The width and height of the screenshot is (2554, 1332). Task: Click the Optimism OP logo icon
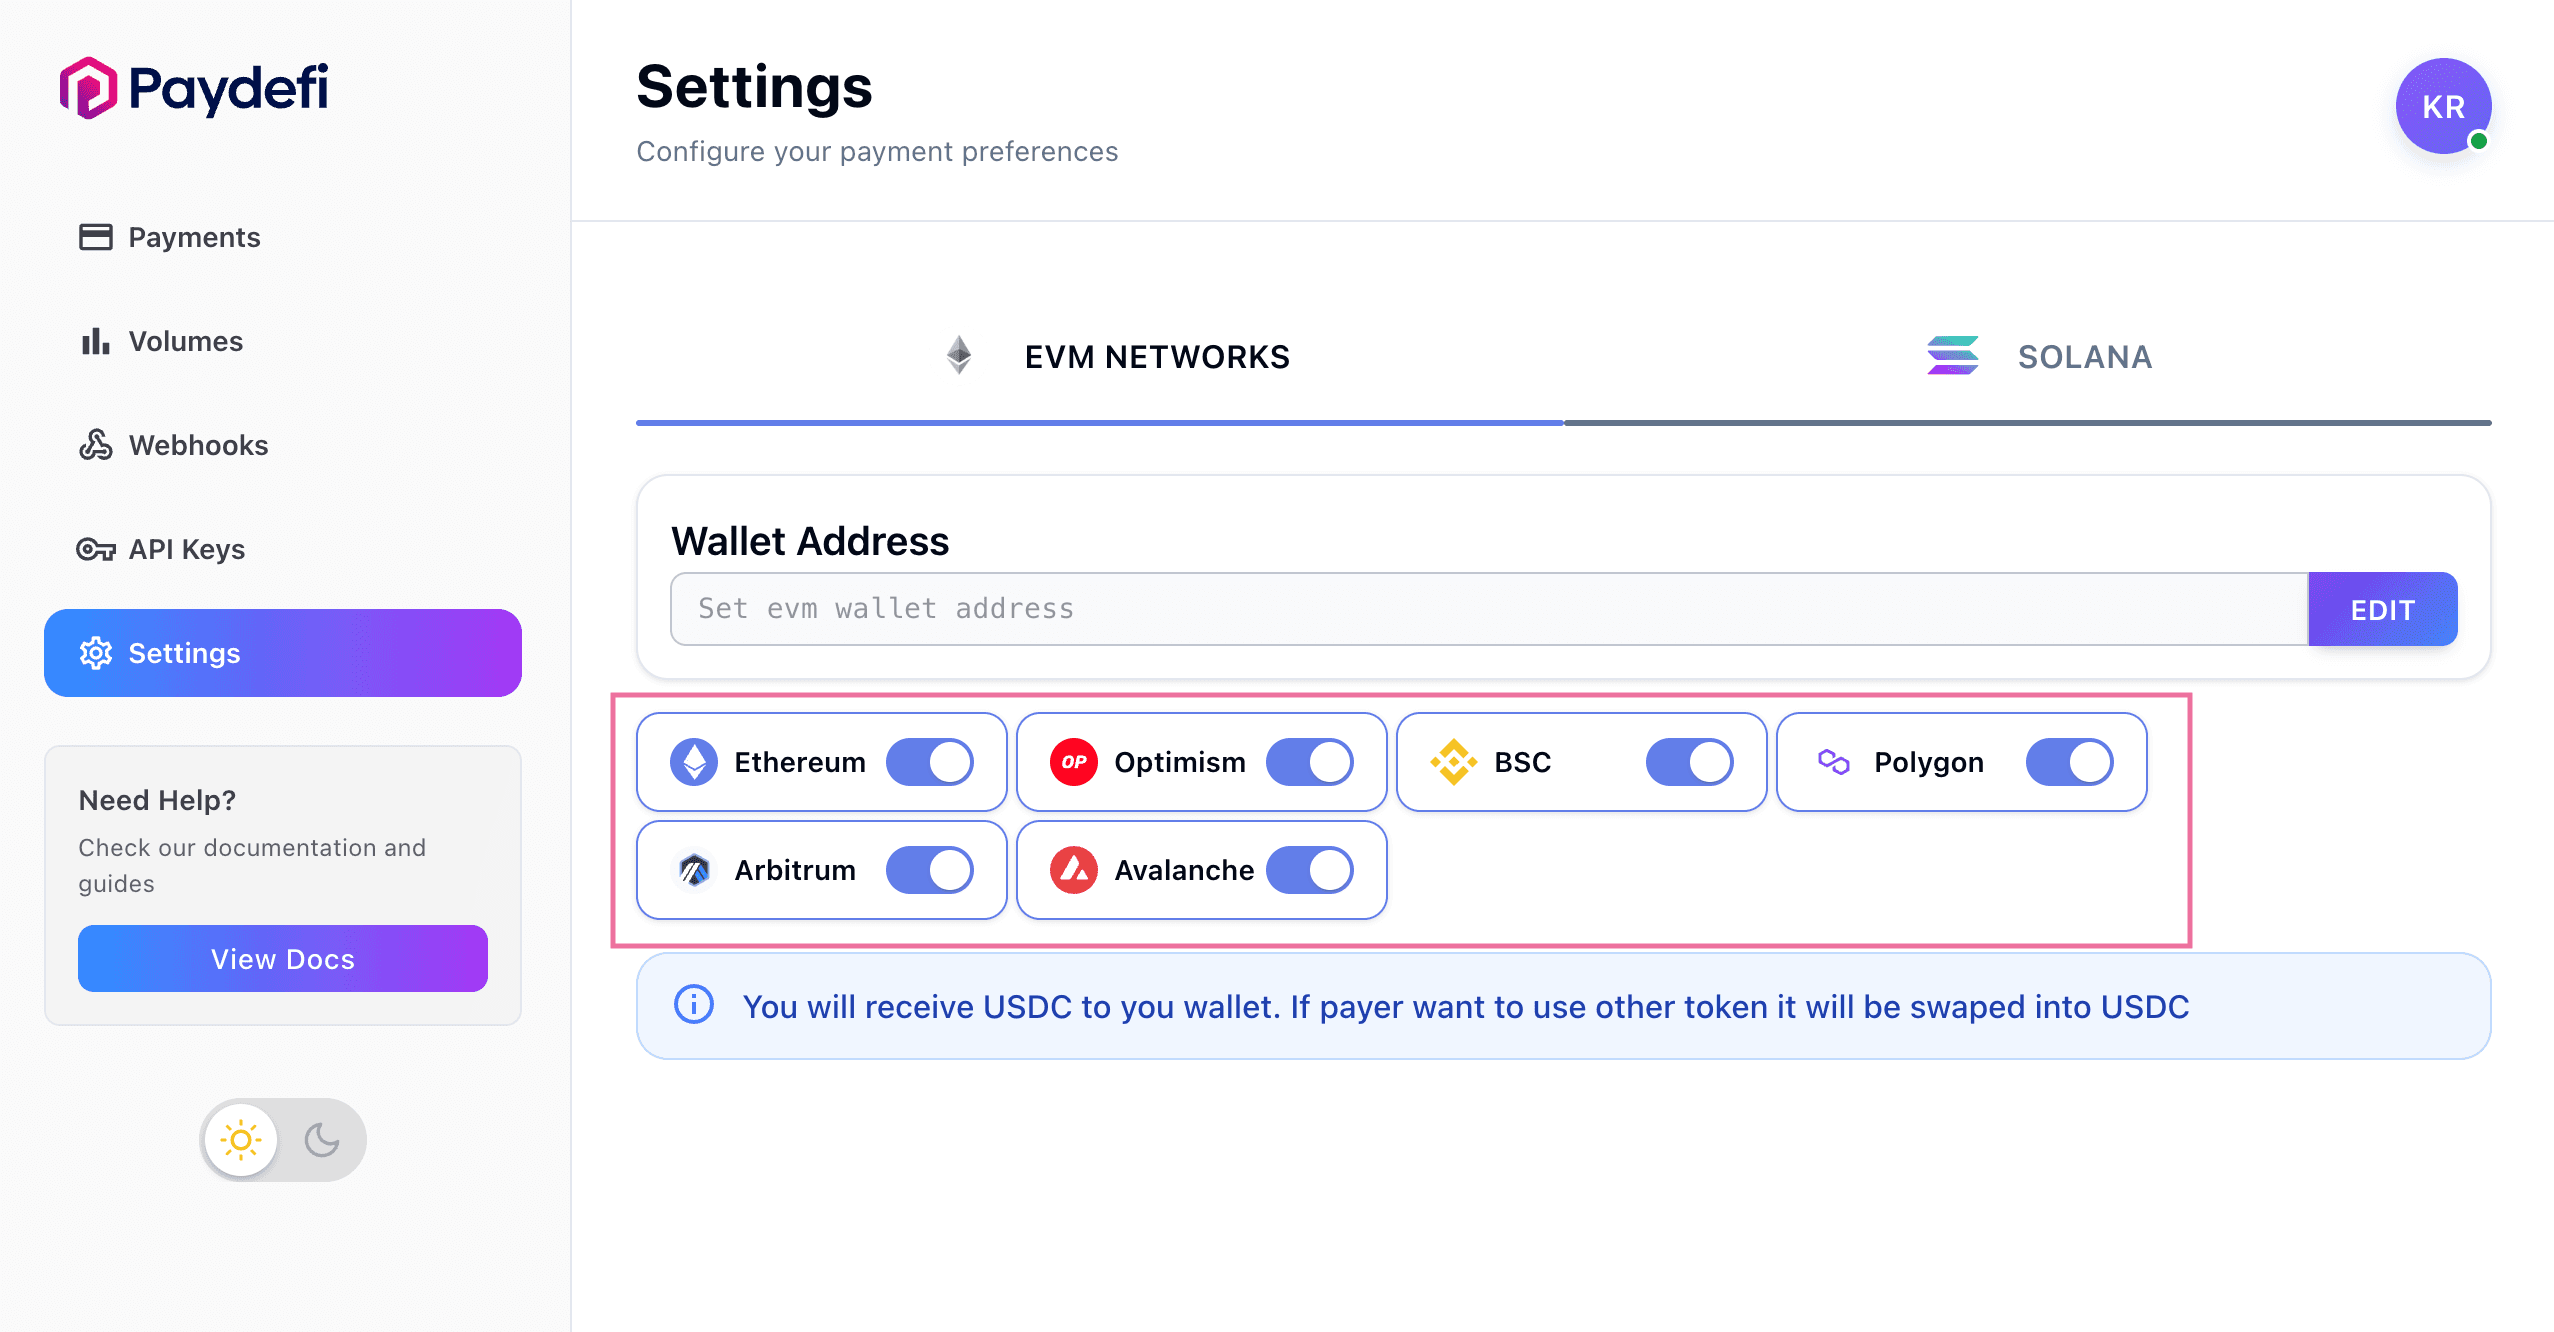1074,762
